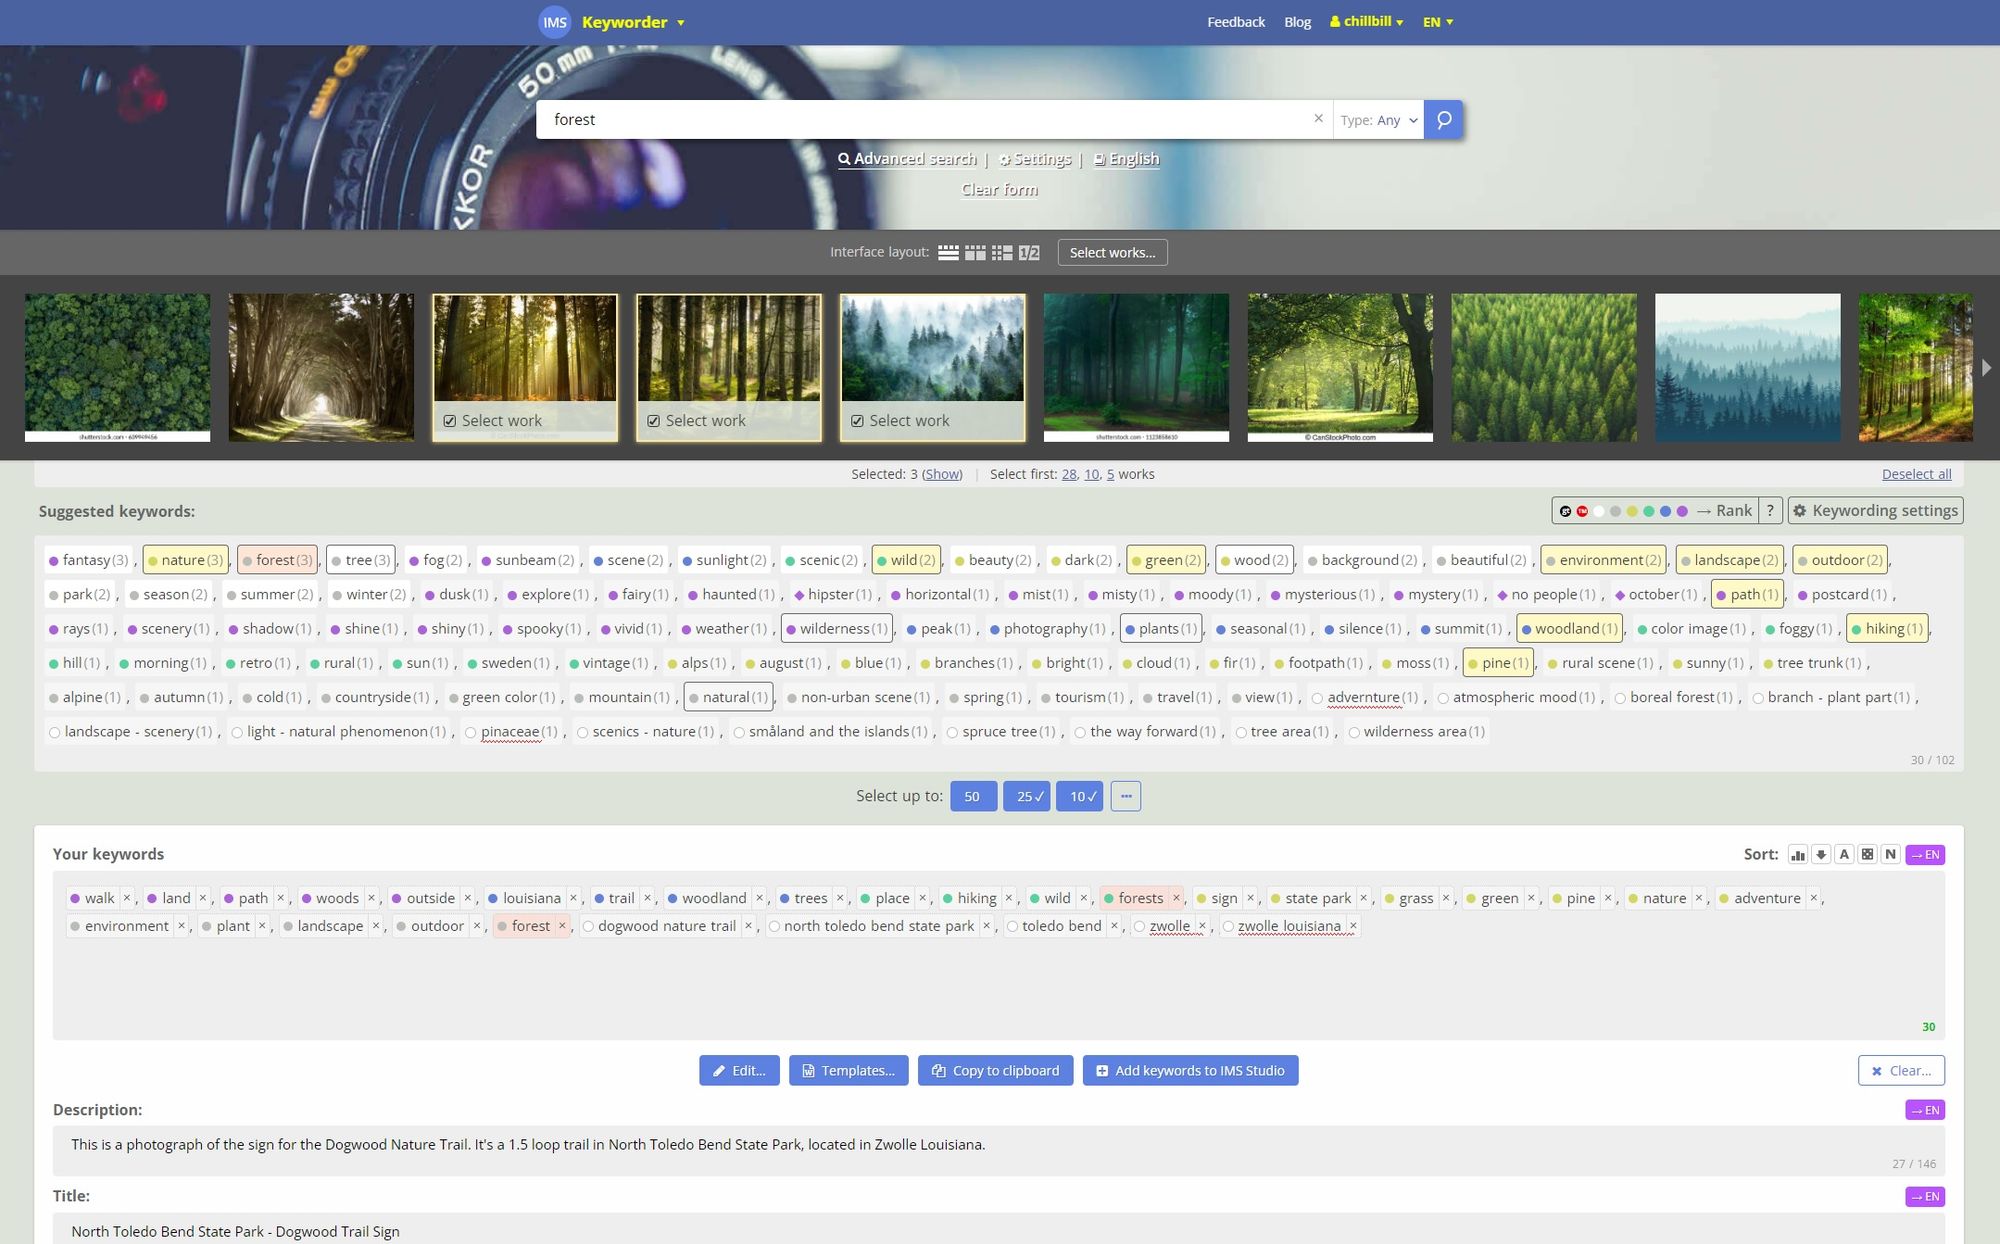2000x1244 pixels.
Task: Sort keywords with the down arrow icon
Action: click(x=1821, y=855)
